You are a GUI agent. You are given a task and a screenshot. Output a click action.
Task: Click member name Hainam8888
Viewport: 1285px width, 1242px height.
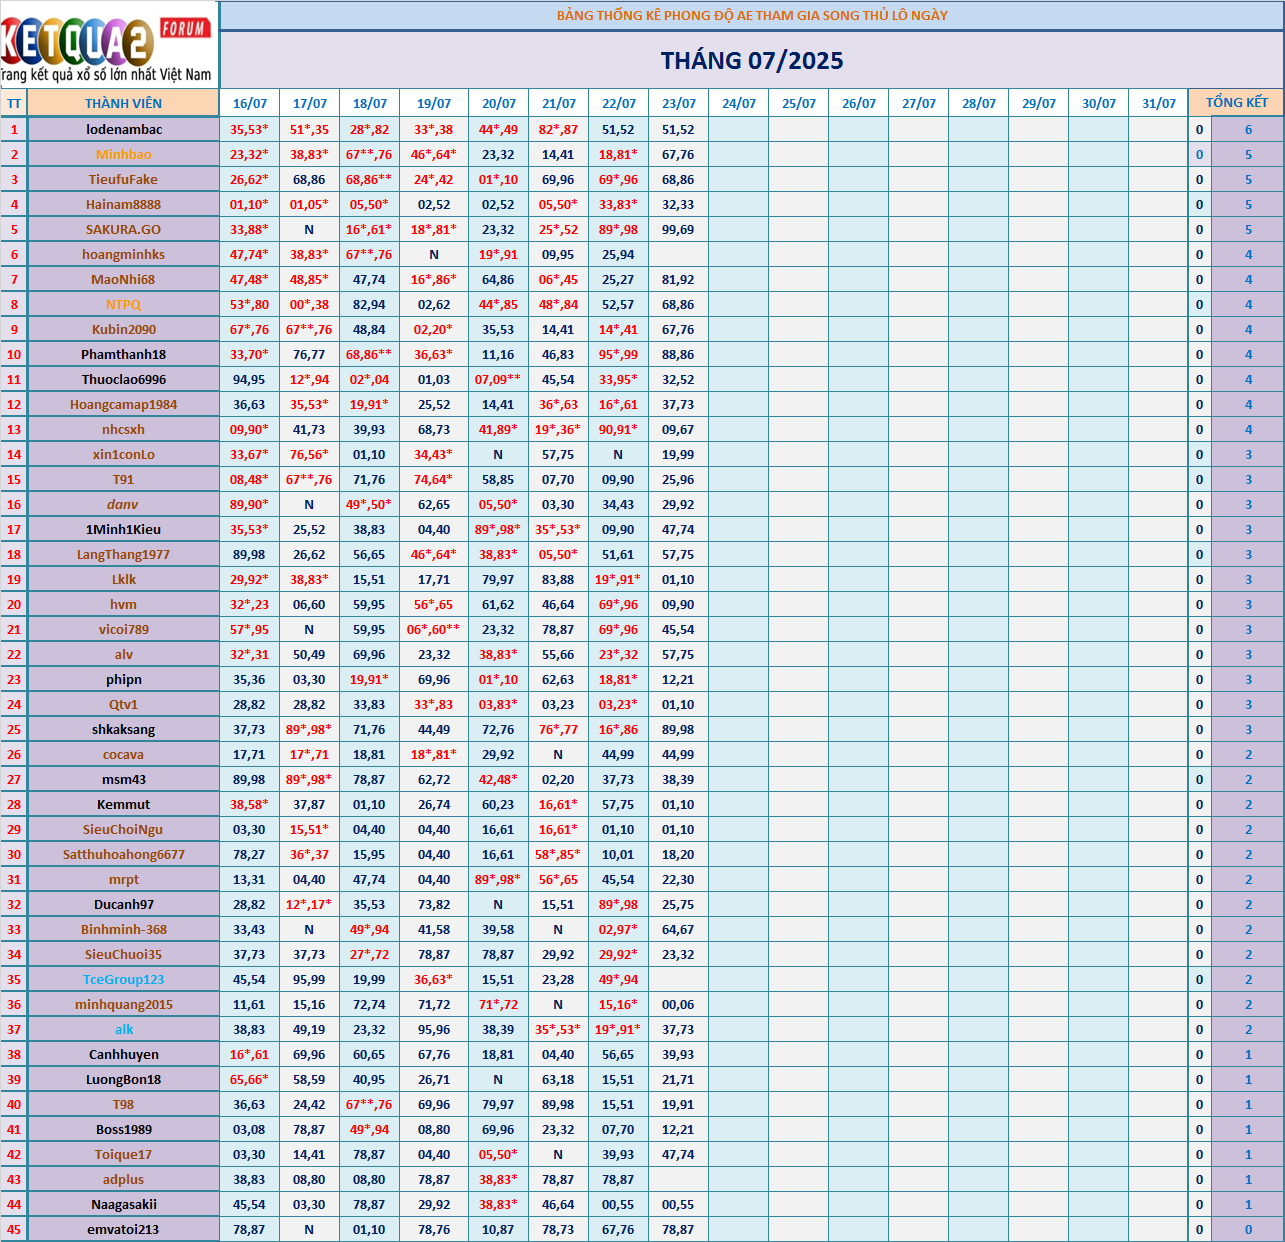pyautogui.click(x=124, y=204)
